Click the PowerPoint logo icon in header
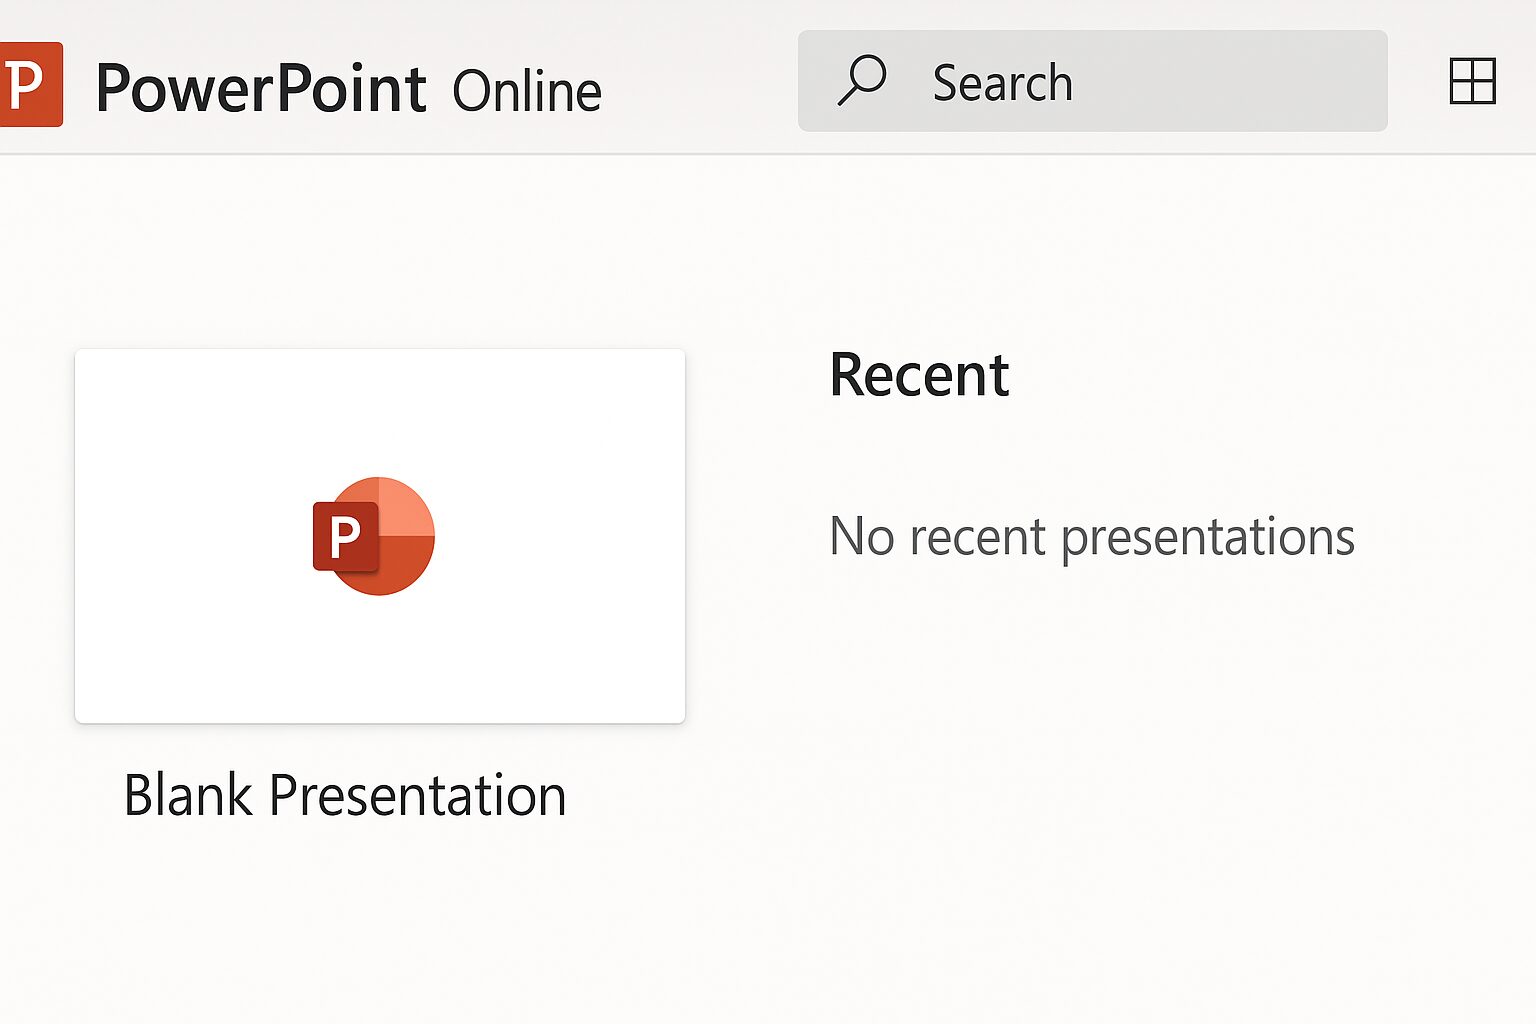Image resolution: width=1536 pixels, height=1024 pixels. 31,84
